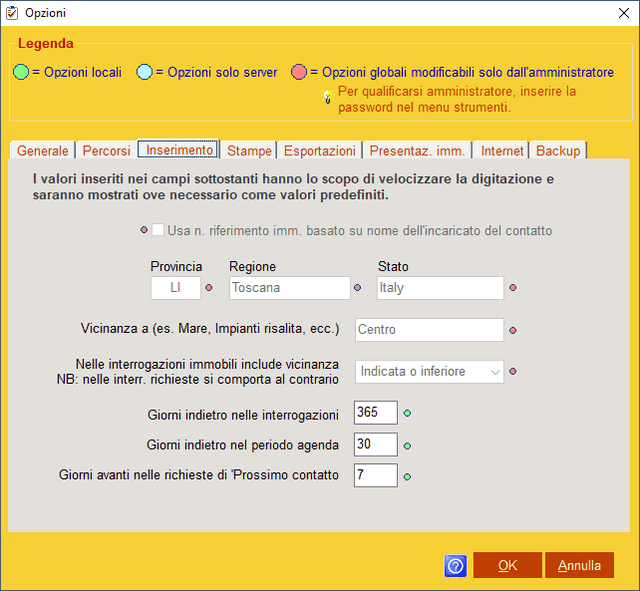The image size is (640, 591).
Task: Click the Prossimo contatto days field
Action: [376, 475]
